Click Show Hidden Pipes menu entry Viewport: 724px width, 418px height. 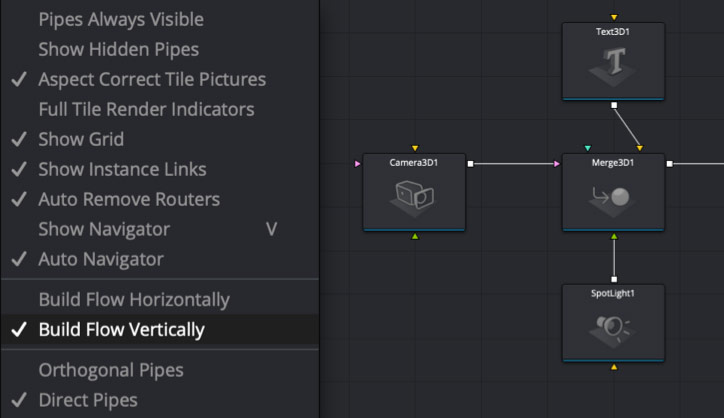click(x=118, y=49)
